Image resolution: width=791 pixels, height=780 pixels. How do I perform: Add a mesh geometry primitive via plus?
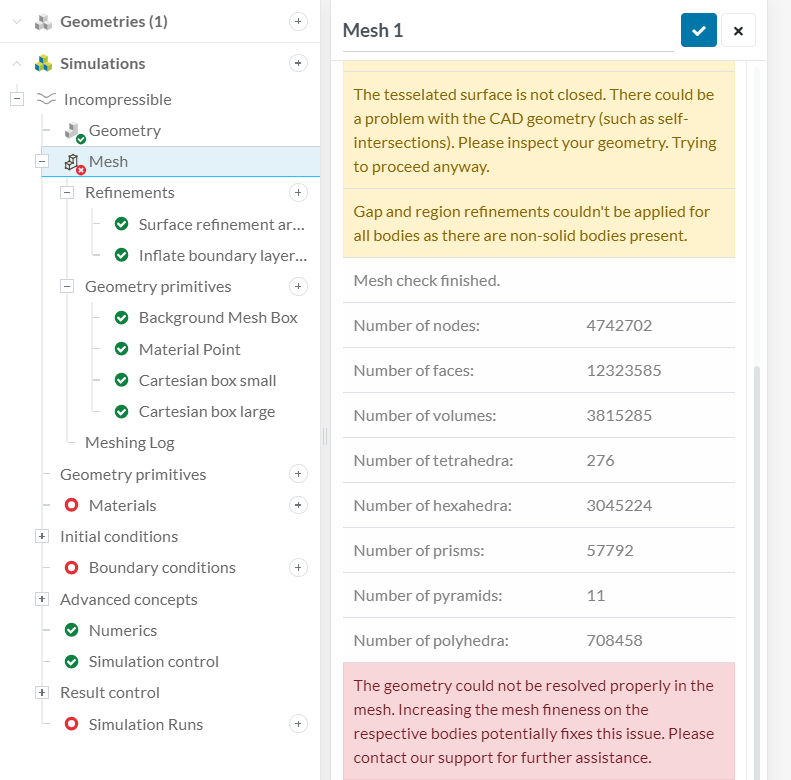pos(298,286)
